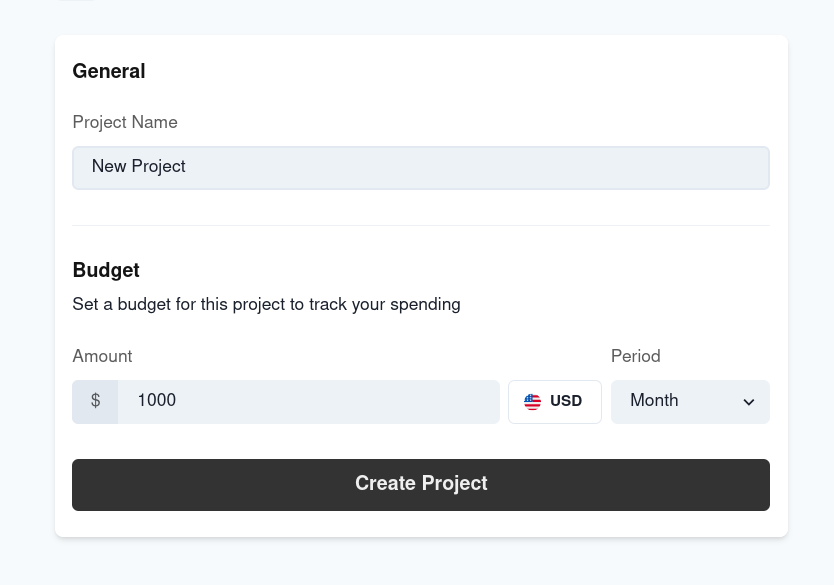
Task: Select the Month text in Period field
Action: click(654, 400)
